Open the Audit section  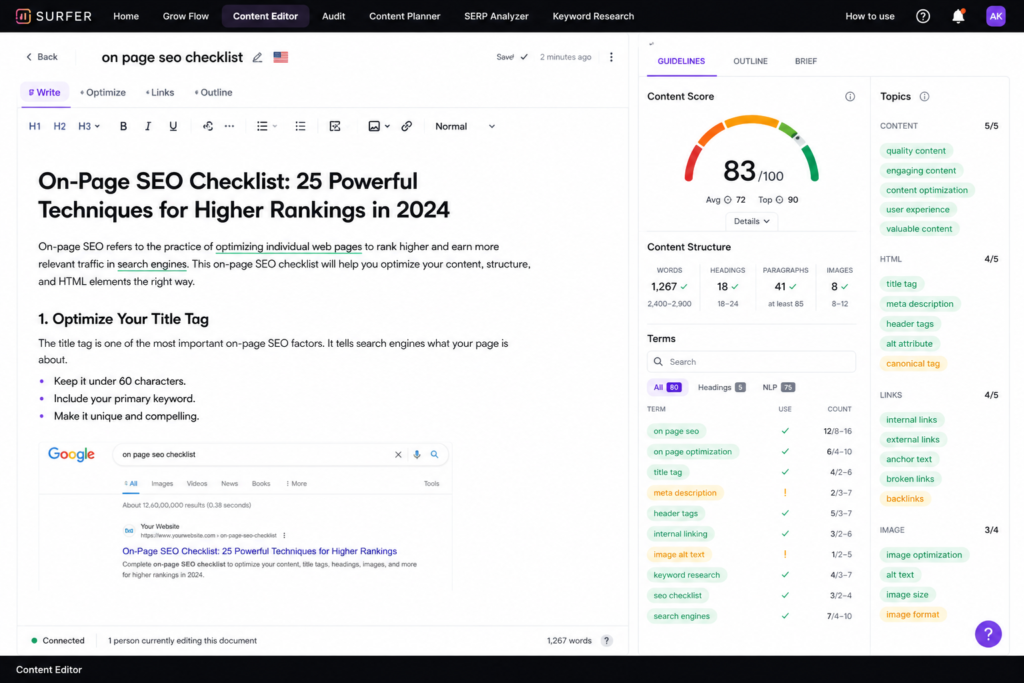(x=333, y=16)
